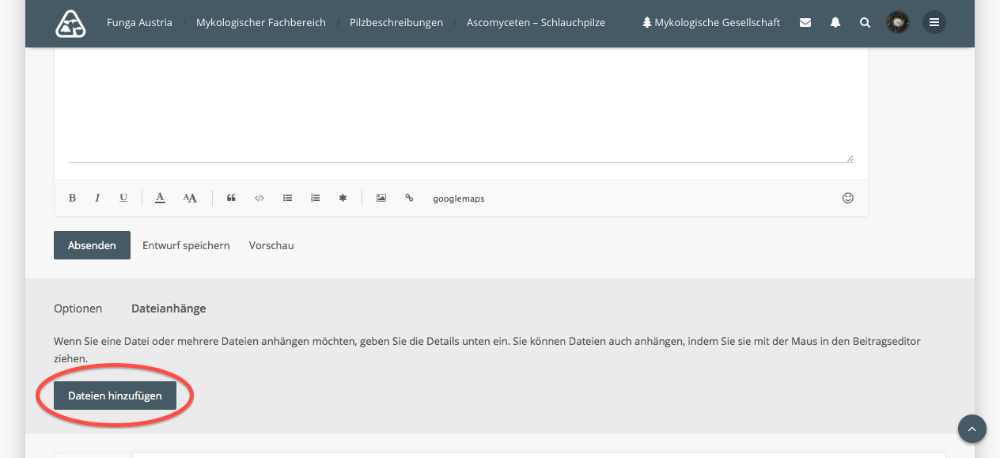
Task: Switch to the Optionen tab
Action: point(78,309)
